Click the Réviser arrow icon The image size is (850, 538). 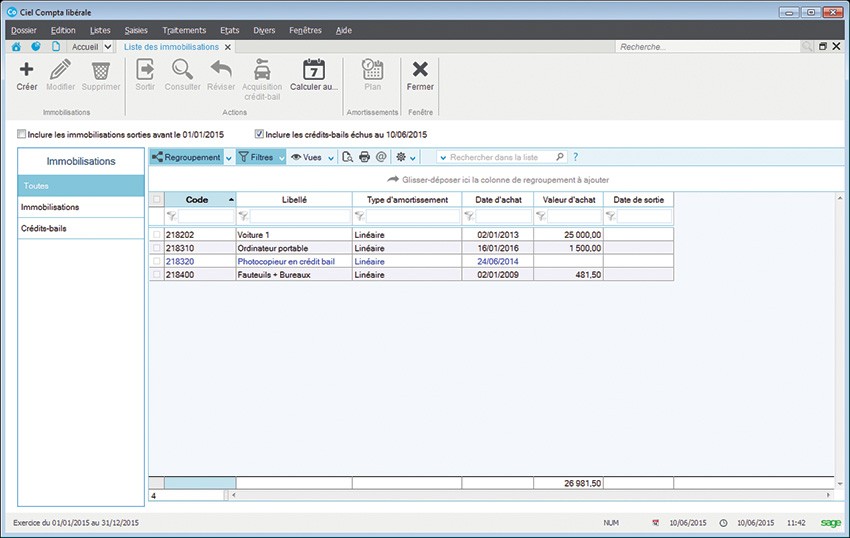tap(221, 69)
